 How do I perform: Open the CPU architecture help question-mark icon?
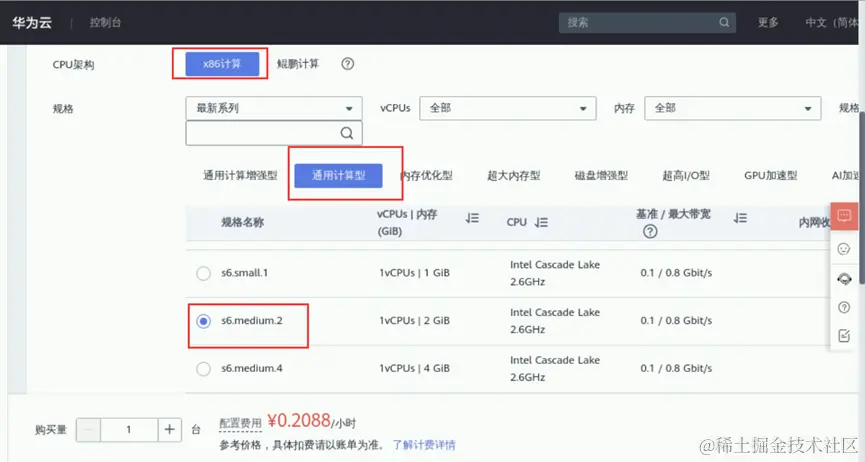pos(348,64)
